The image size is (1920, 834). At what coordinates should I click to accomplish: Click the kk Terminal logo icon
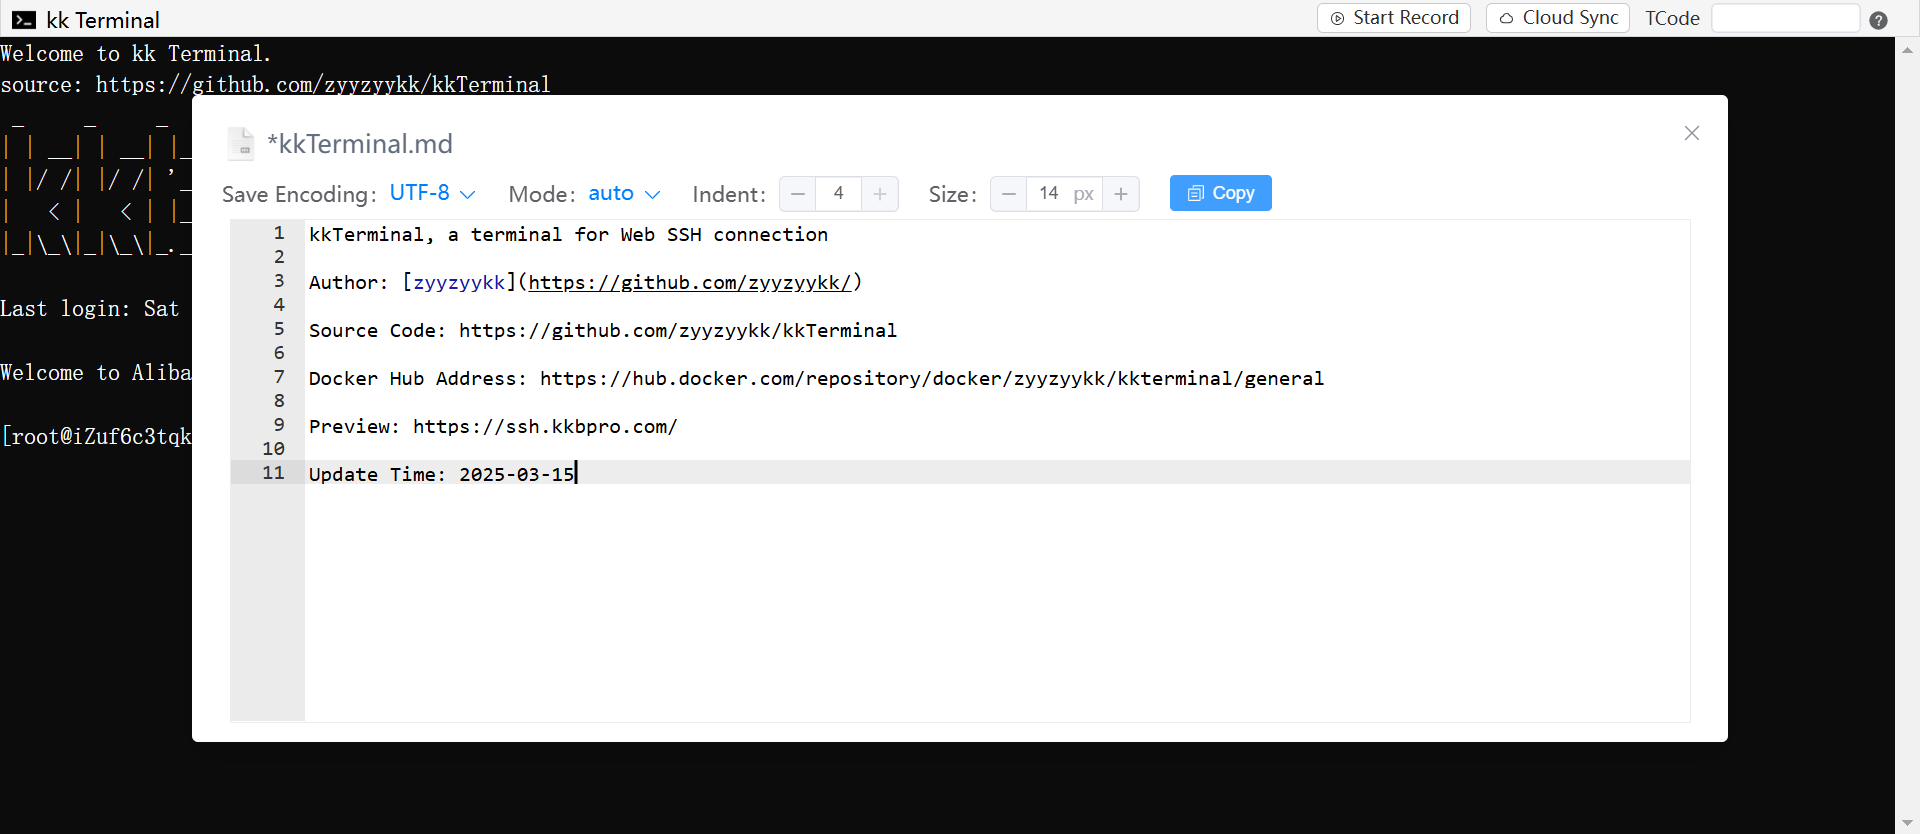[24, 20]
